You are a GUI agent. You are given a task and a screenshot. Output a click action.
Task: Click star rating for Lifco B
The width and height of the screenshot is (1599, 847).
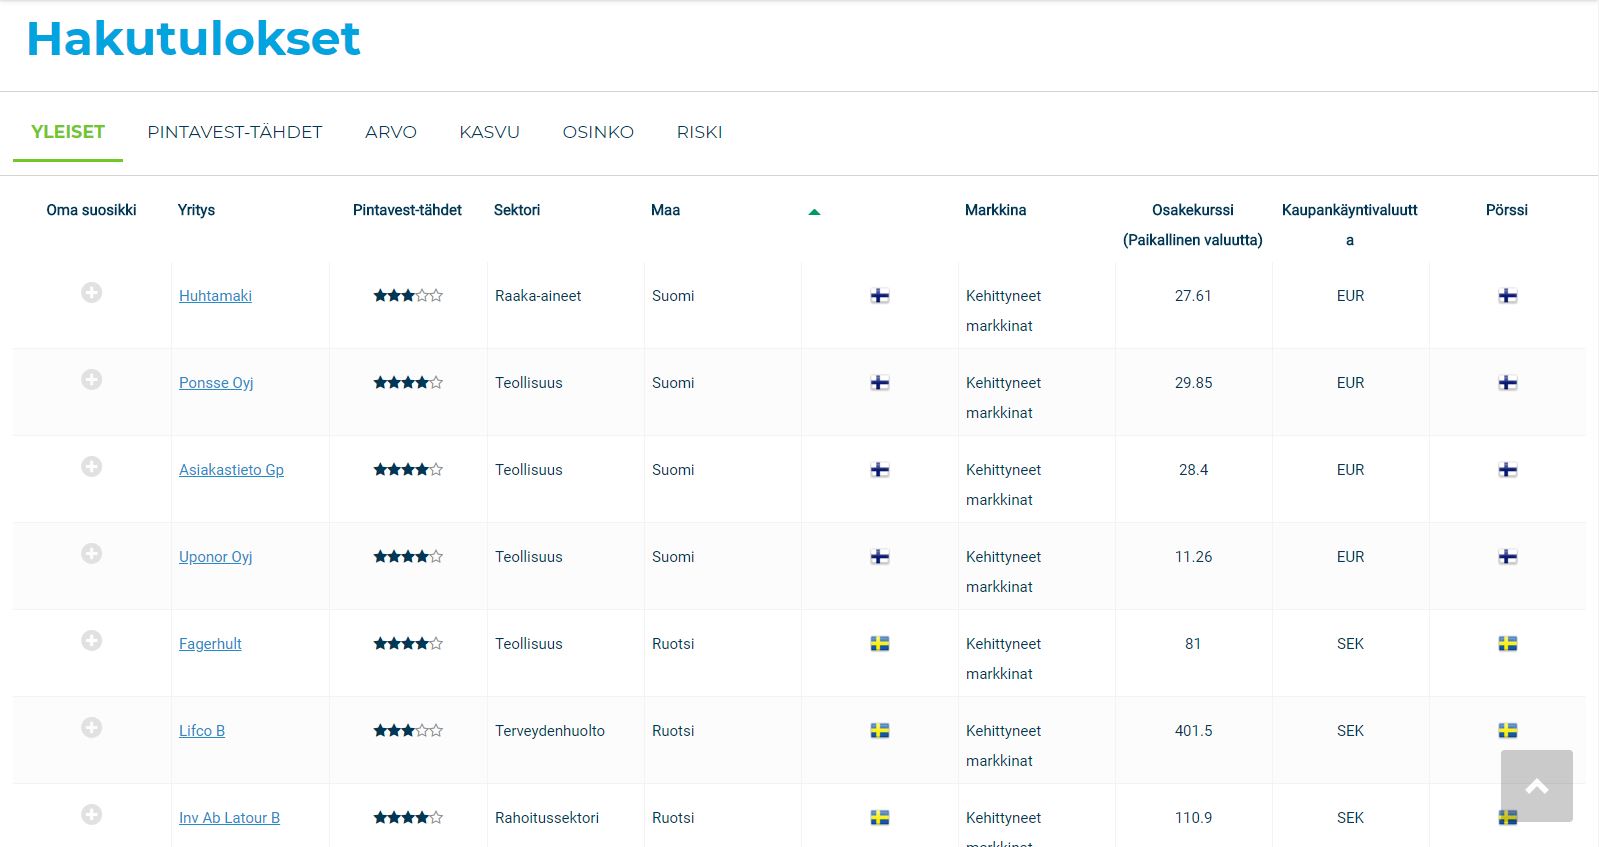pos(408,731)
